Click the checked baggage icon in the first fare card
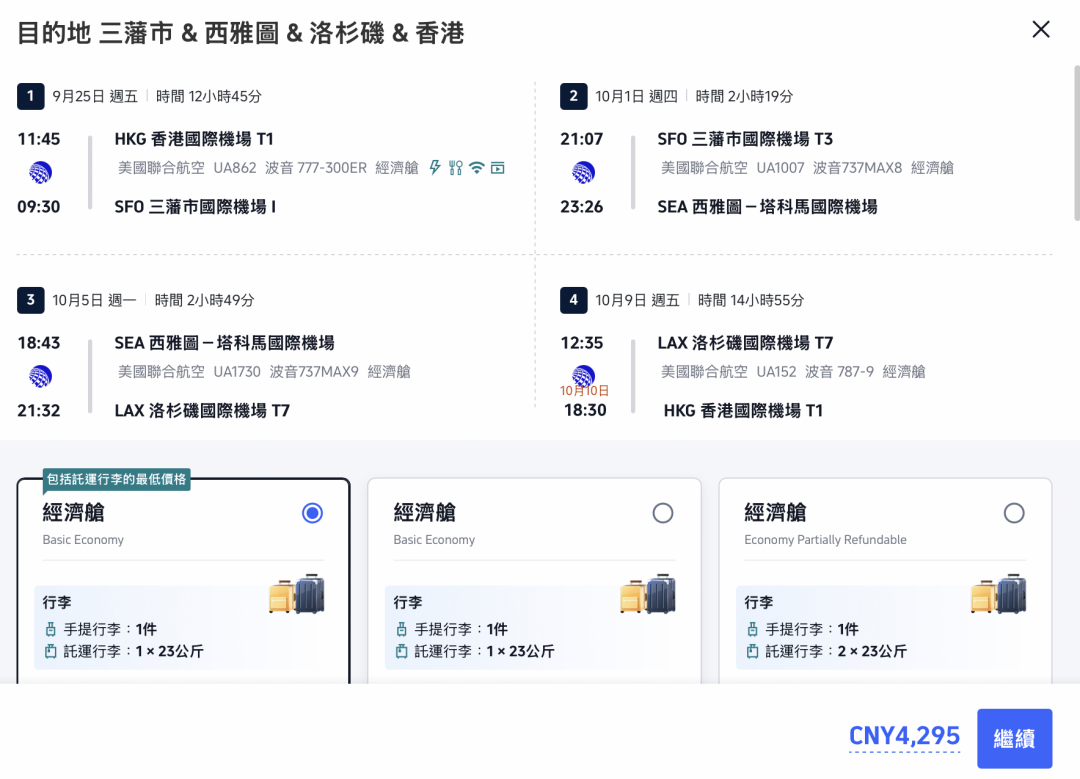The width and height of the screenshot is (1080, 779). point(50,651)
